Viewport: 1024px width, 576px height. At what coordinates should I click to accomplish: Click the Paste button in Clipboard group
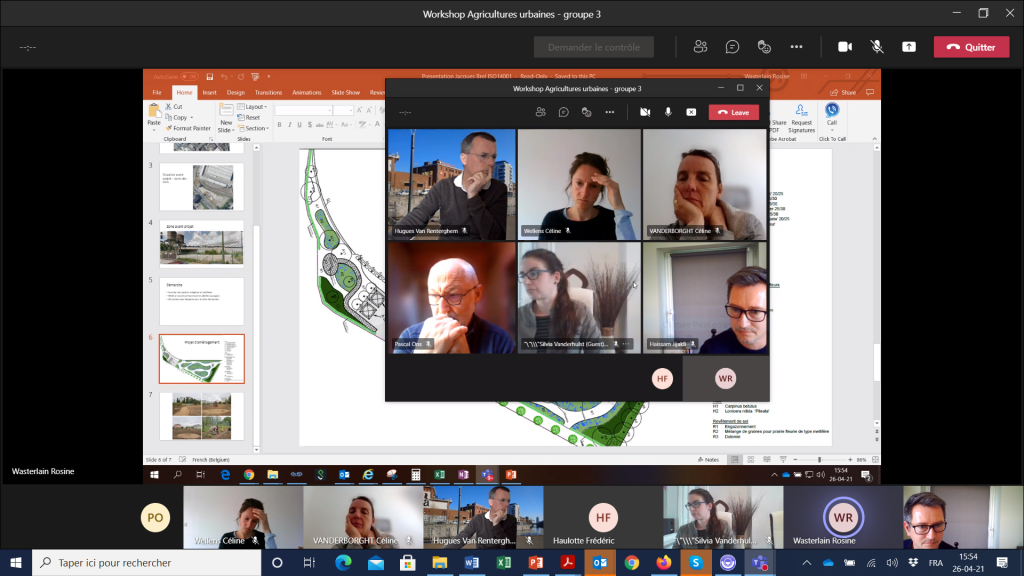(154, 116)
